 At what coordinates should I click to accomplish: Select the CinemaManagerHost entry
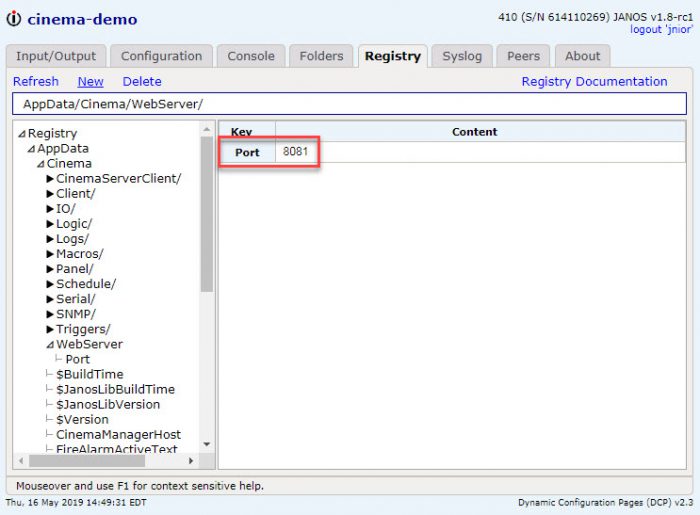tap(118, 435)
